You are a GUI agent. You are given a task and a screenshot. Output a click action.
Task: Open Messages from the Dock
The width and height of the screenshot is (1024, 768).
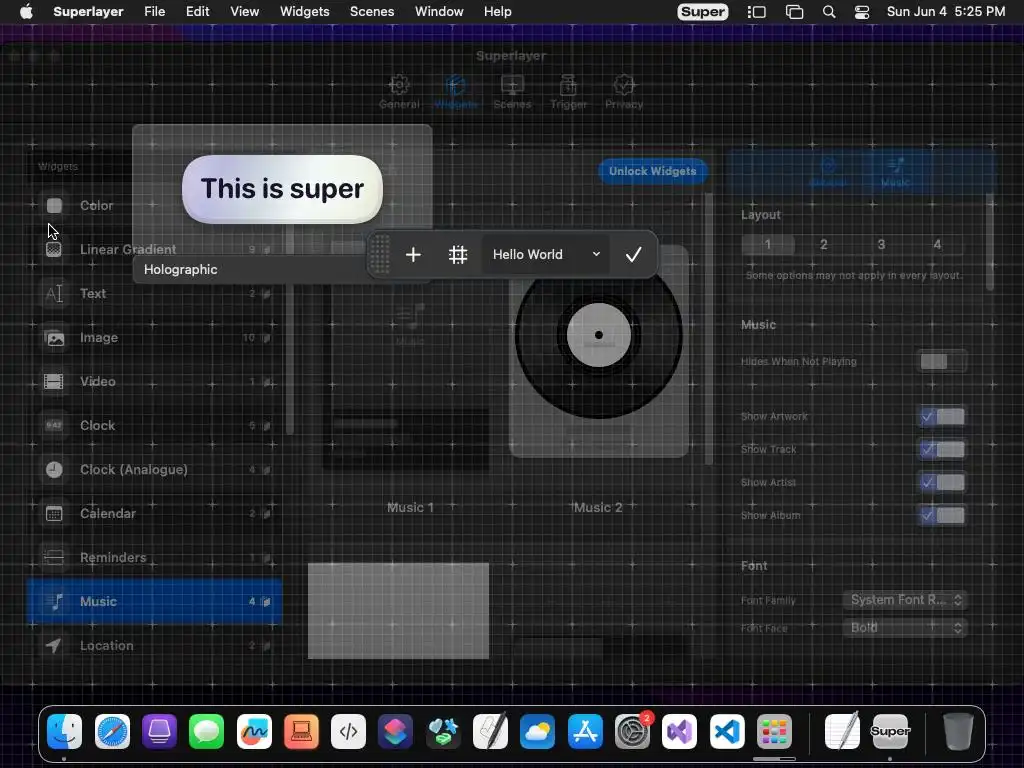tap(206, 731)
